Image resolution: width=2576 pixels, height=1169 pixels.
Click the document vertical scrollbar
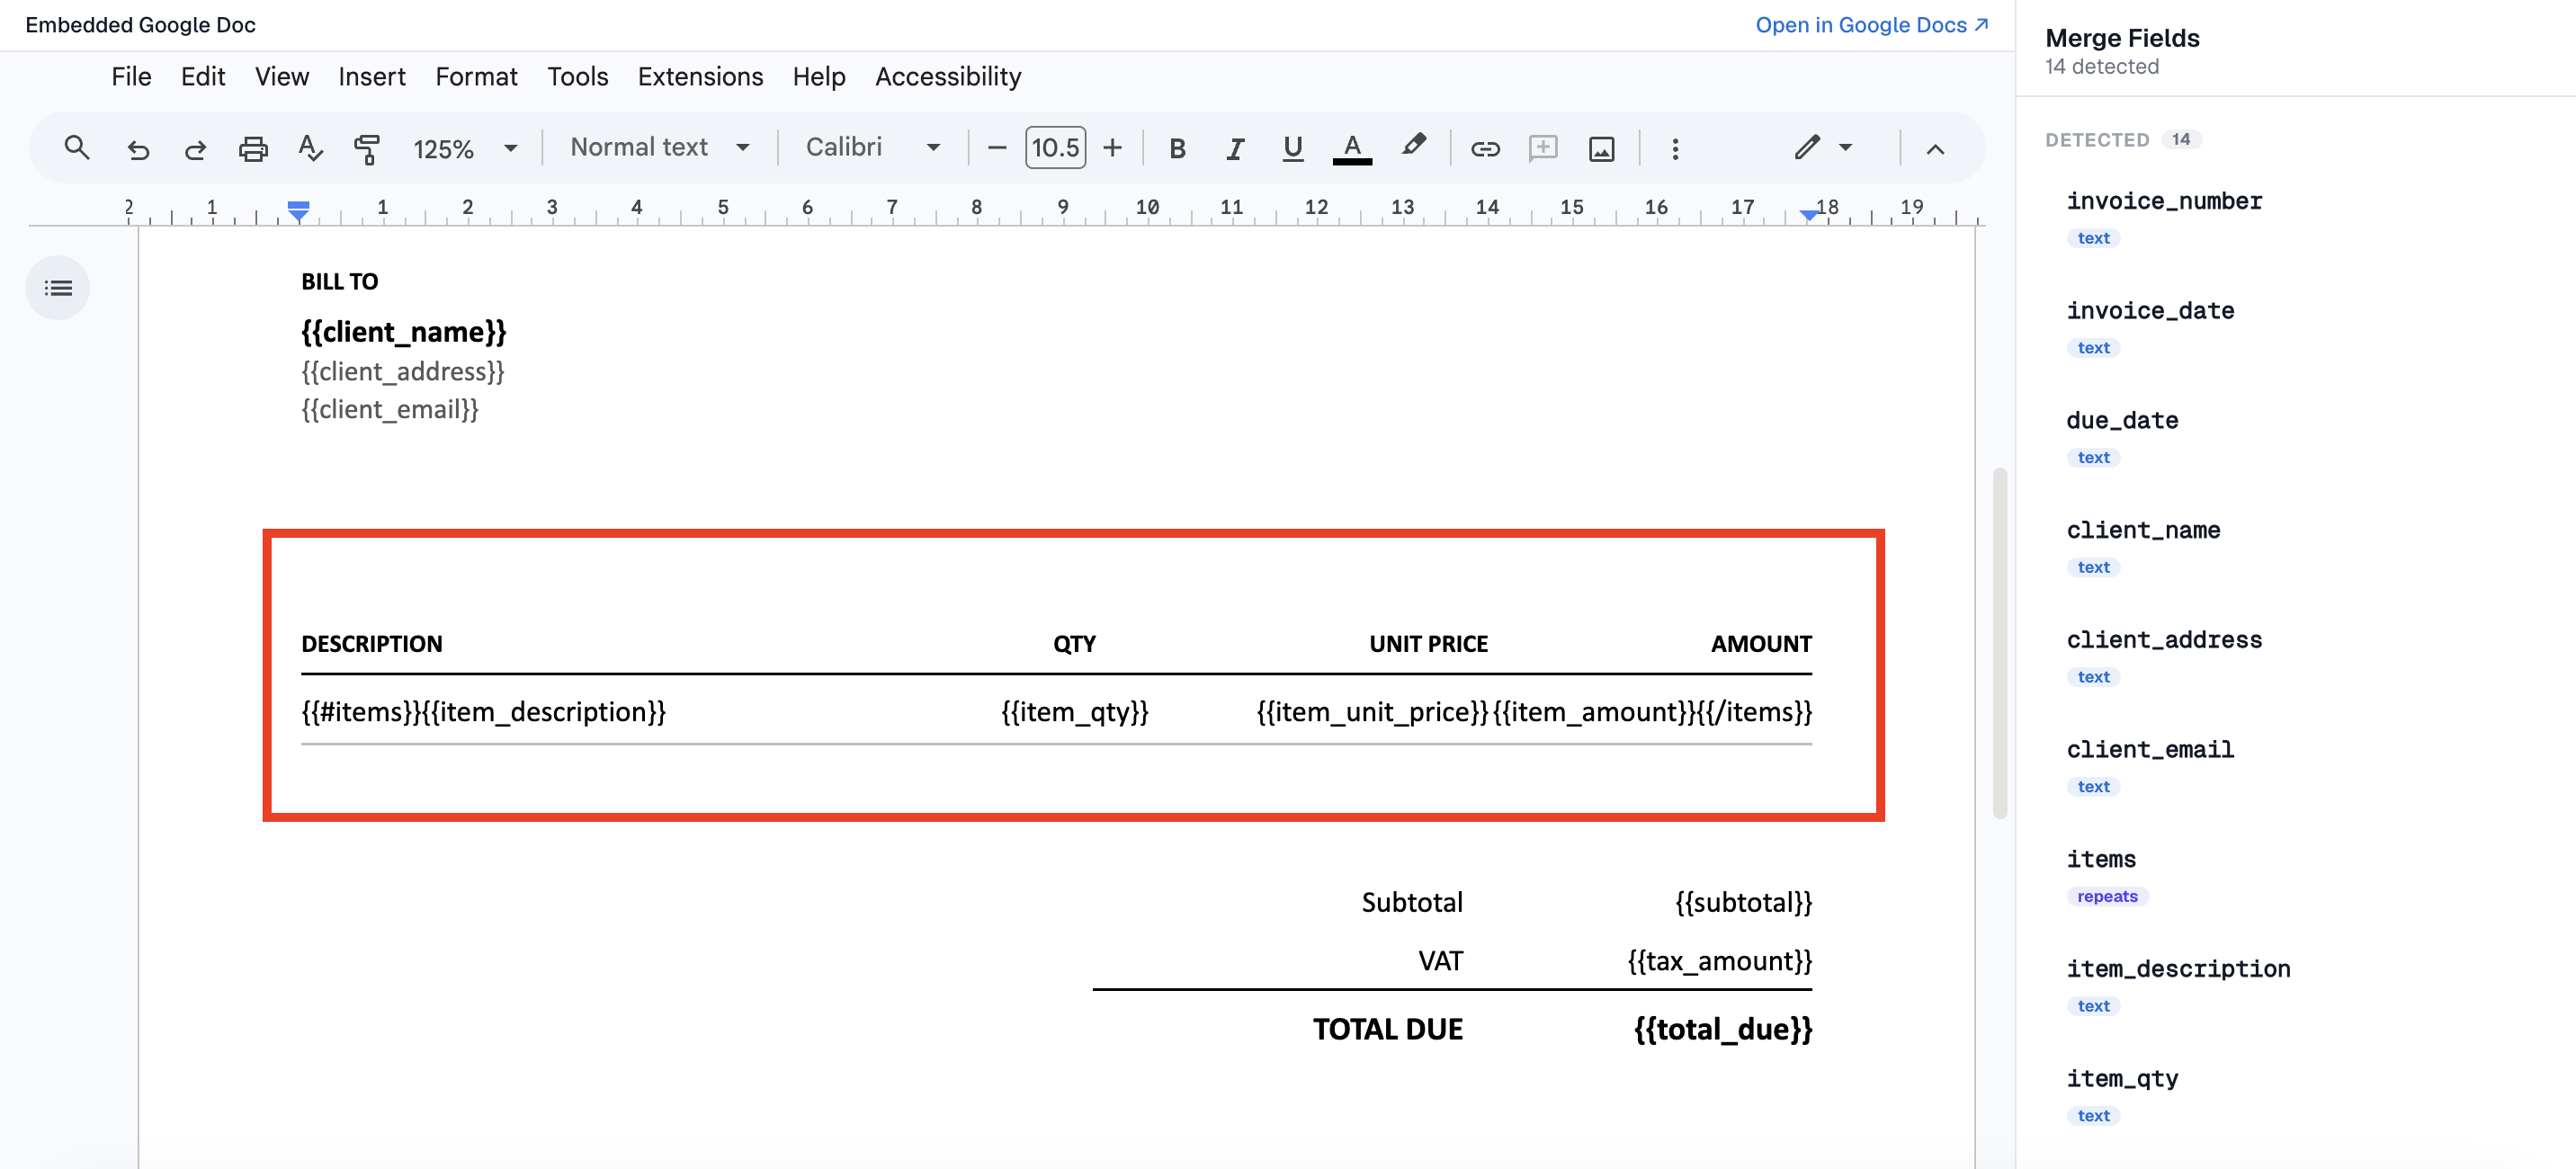point(2000,644)
